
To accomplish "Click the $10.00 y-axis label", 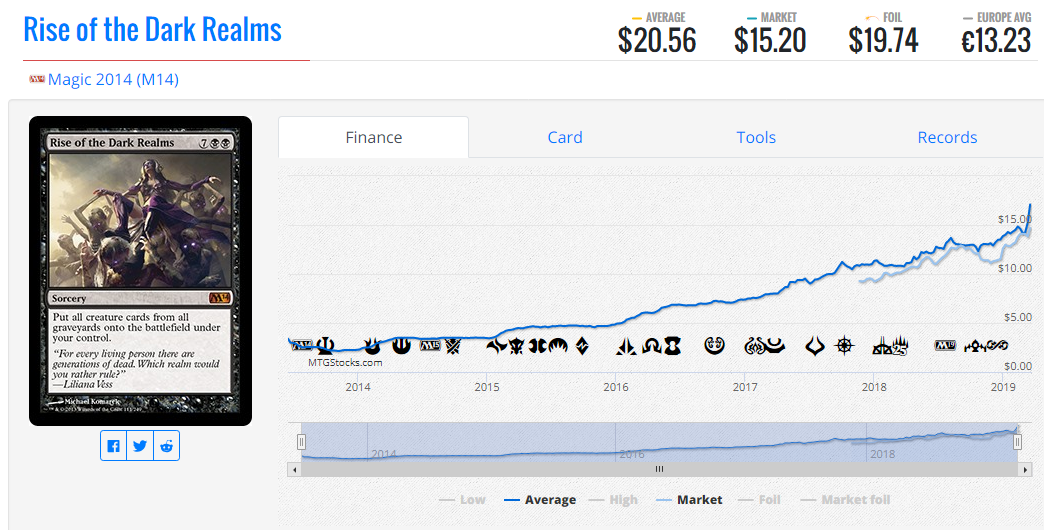I will [1015, 268].
